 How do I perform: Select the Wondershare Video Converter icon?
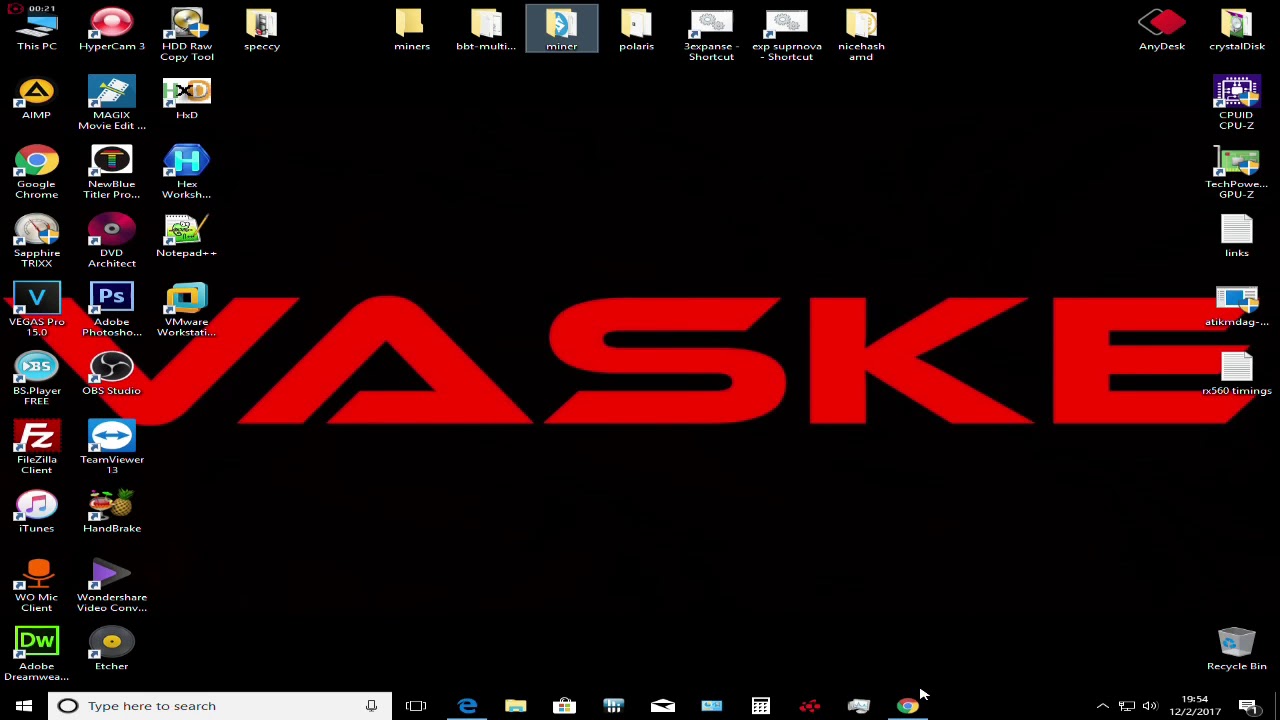click(x=111, y=587)
